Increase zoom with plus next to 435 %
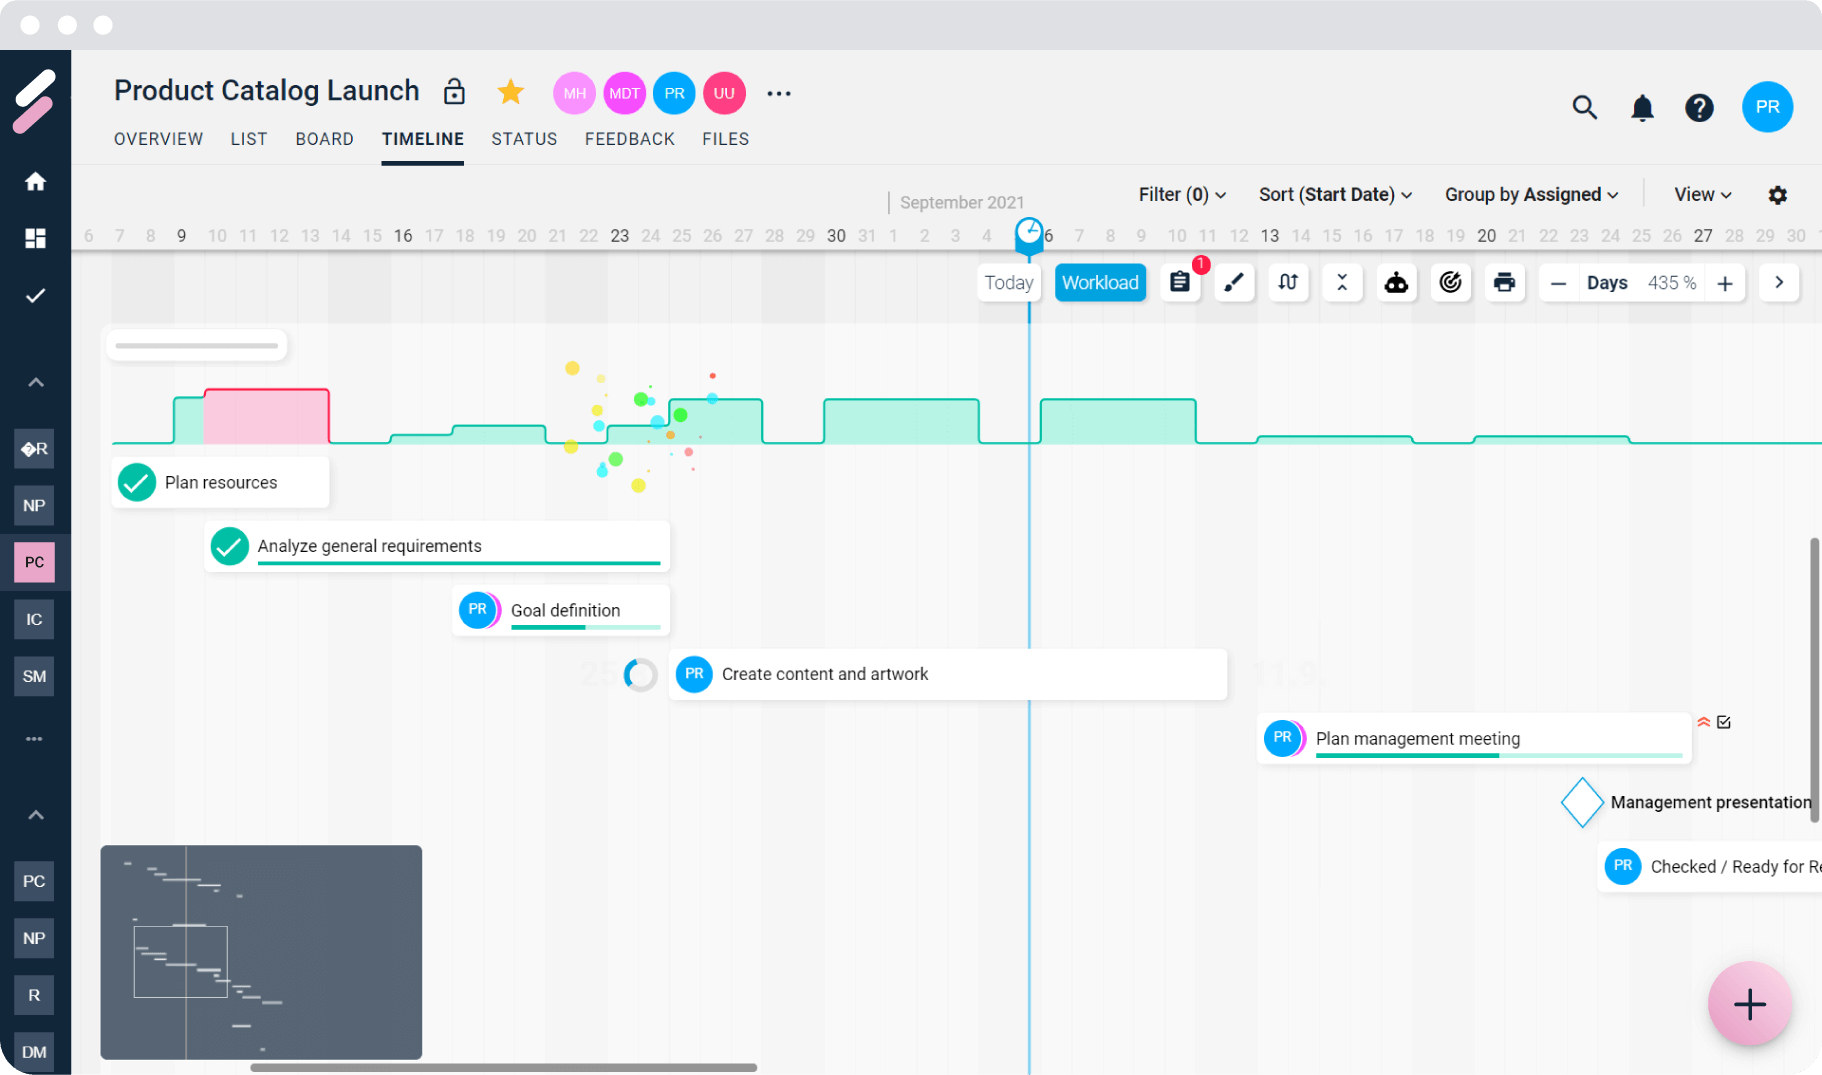Image resolution: width=1822 pixels, height=1075 pixels. 1725,284
